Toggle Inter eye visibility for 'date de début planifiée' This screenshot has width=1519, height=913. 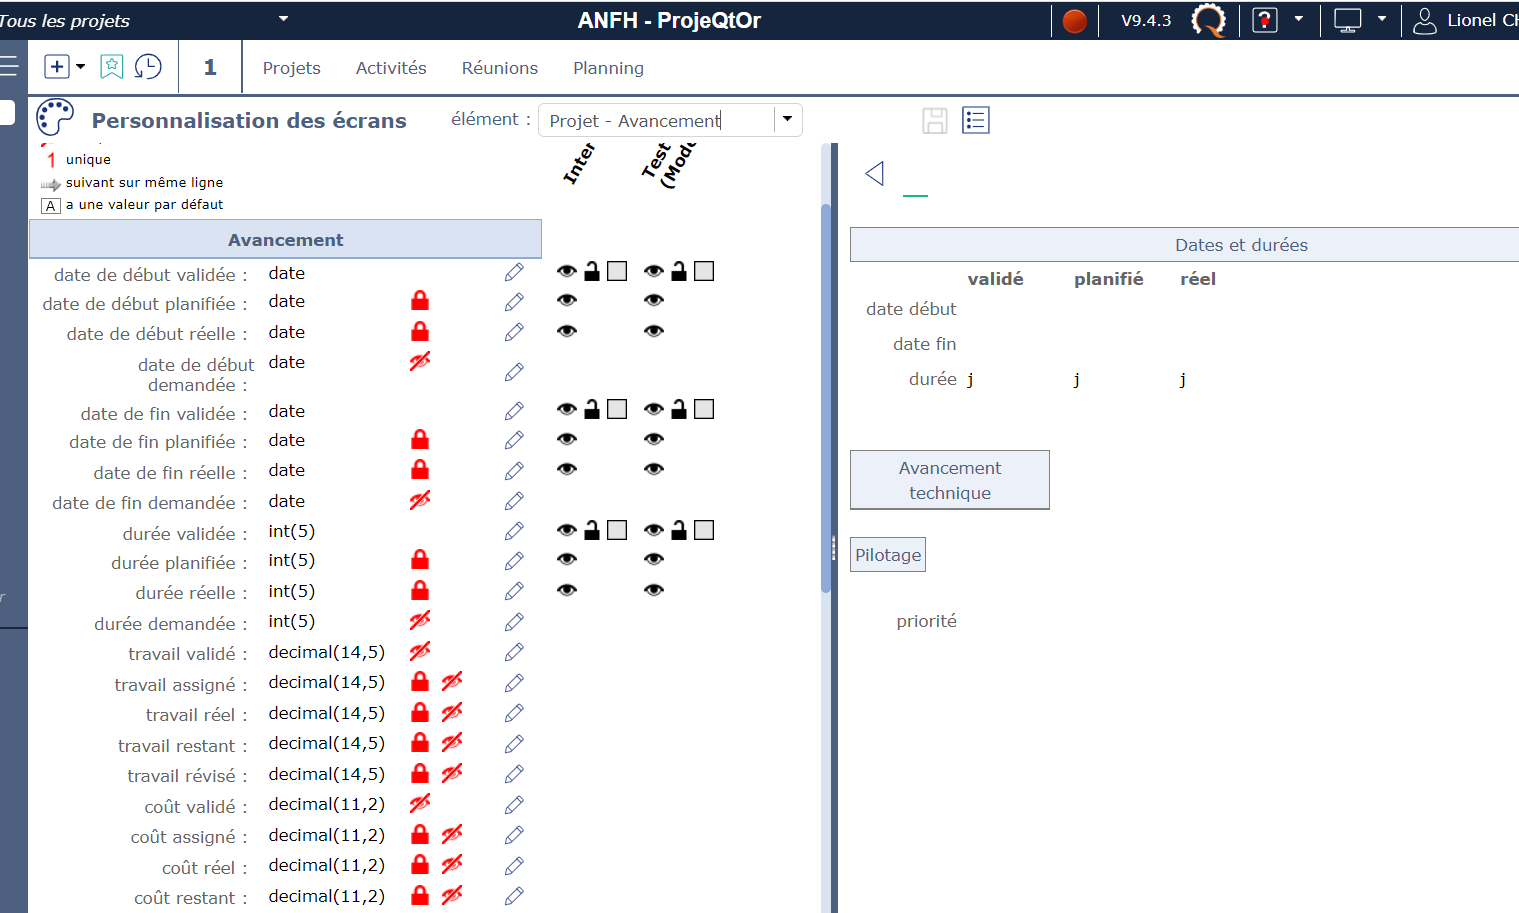pyautogui.click(x=567, y=300)
